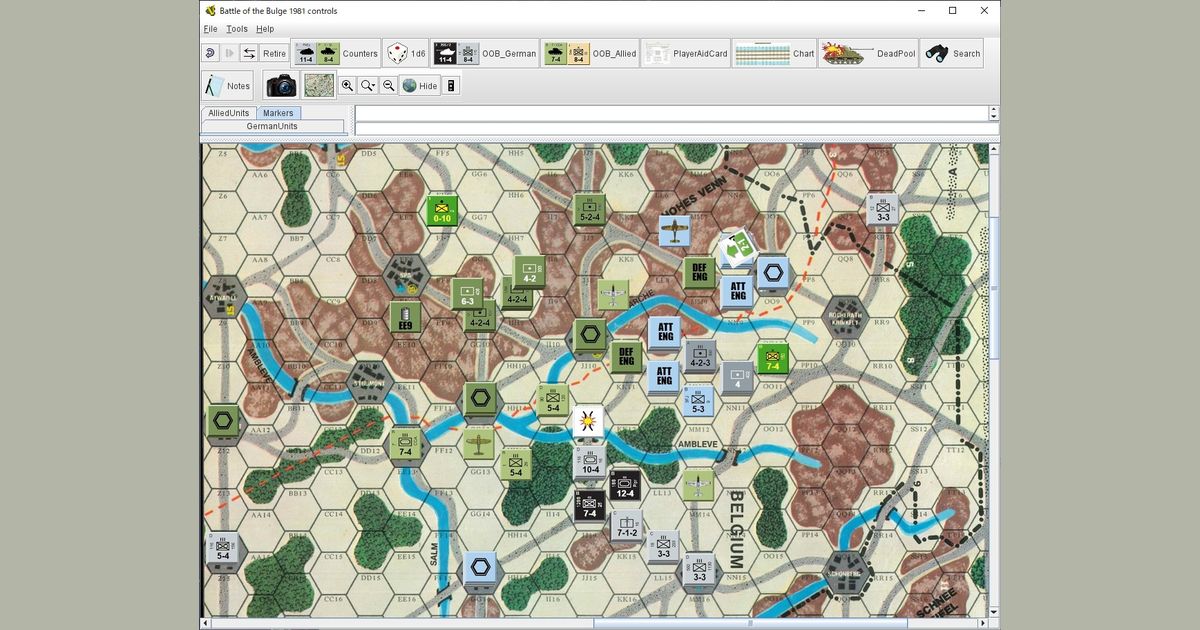Expand the undo history arrow
Screen dimensions: 1200x630
click(211, 53)
